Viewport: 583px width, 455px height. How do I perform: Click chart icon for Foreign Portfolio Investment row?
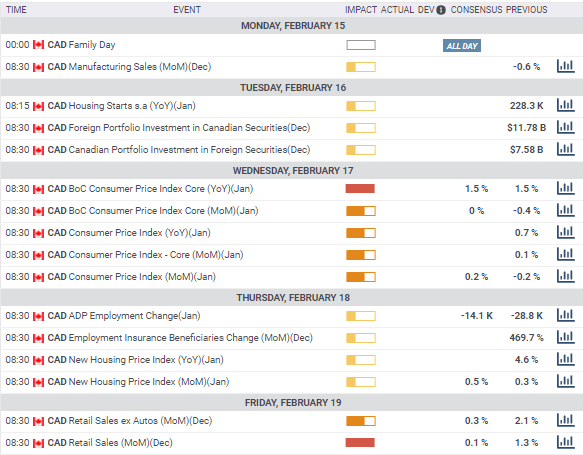coord(566,127)
